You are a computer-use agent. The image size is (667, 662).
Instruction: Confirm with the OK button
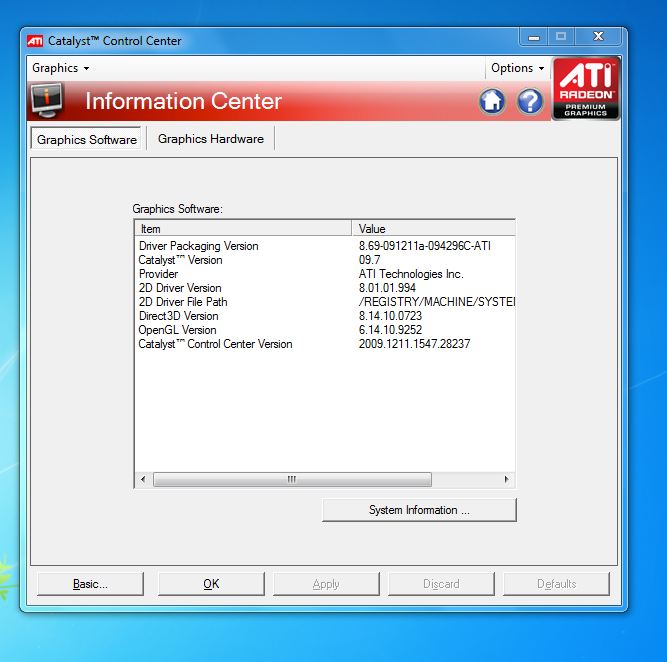coord(211,584)
